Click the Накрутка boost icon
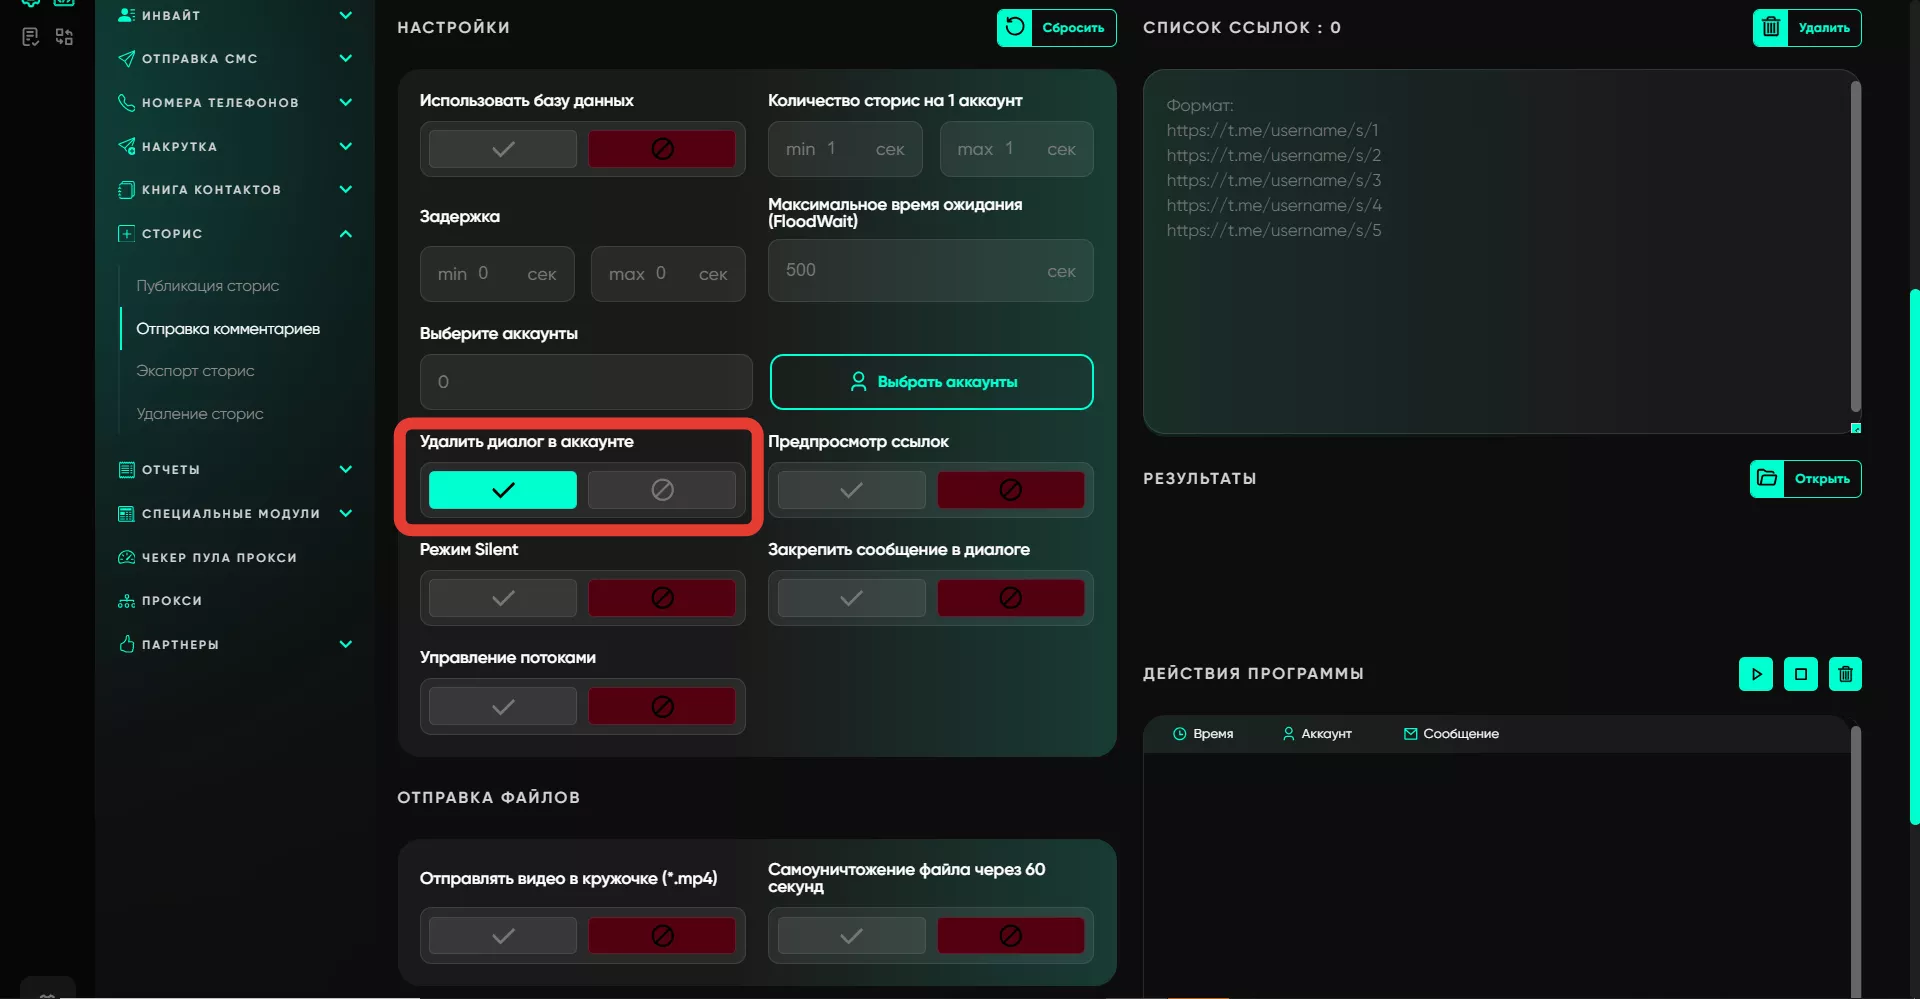Image resolution: width=1920 pixels, height=999 pixels. tap(126, 146)
